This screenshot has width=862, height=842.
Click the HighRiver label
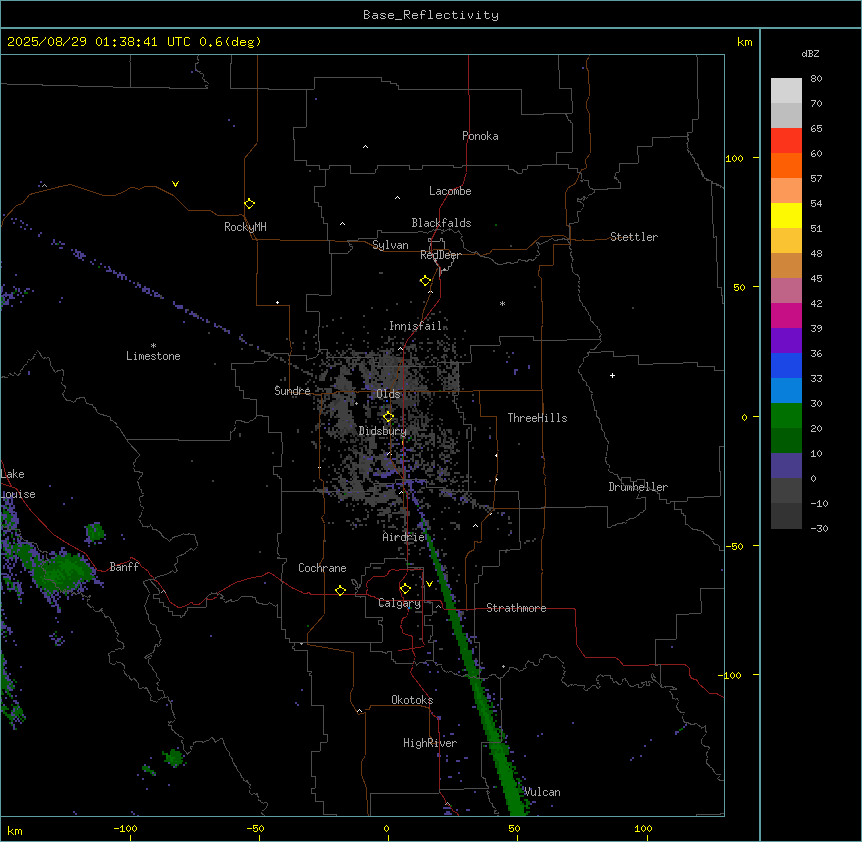430,743
